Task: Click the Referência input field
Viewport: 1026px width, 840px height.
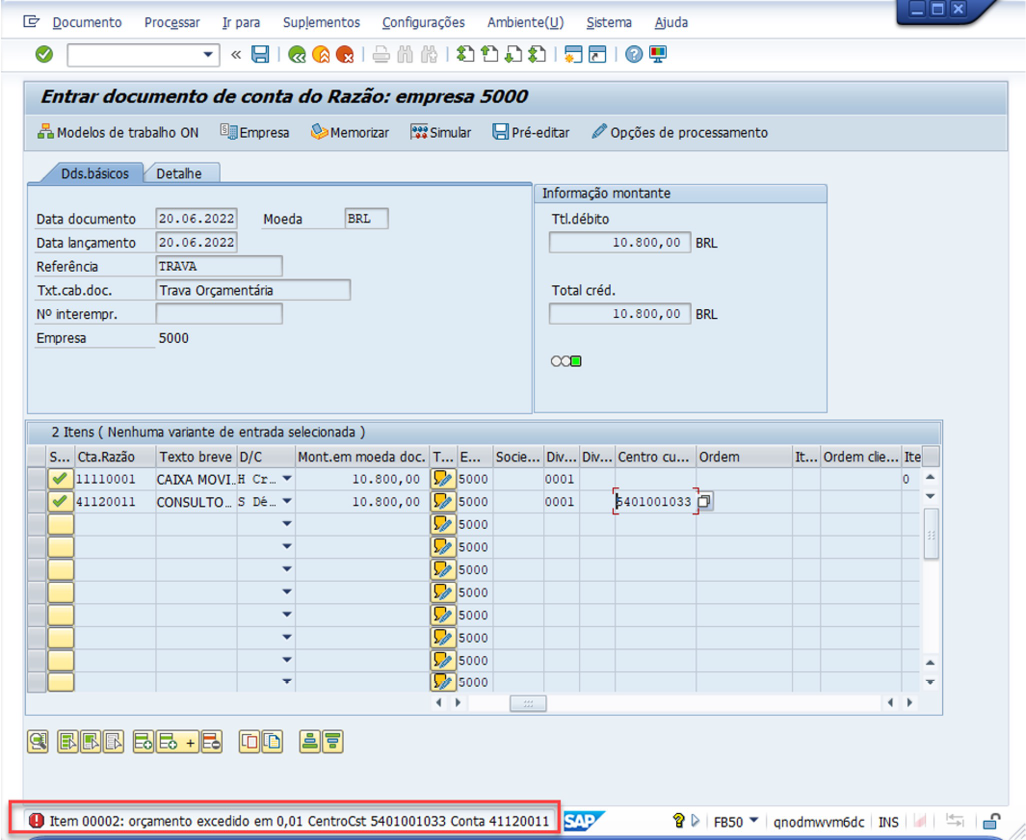Action: (x=219, y=266)
